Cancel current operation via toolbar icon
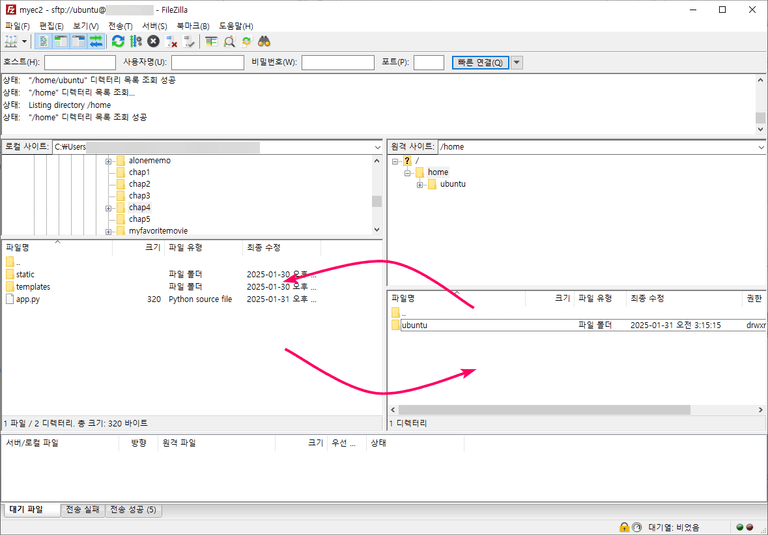Image resolution: width=768 pixels, height=535 pixels. tap(153, 41)
